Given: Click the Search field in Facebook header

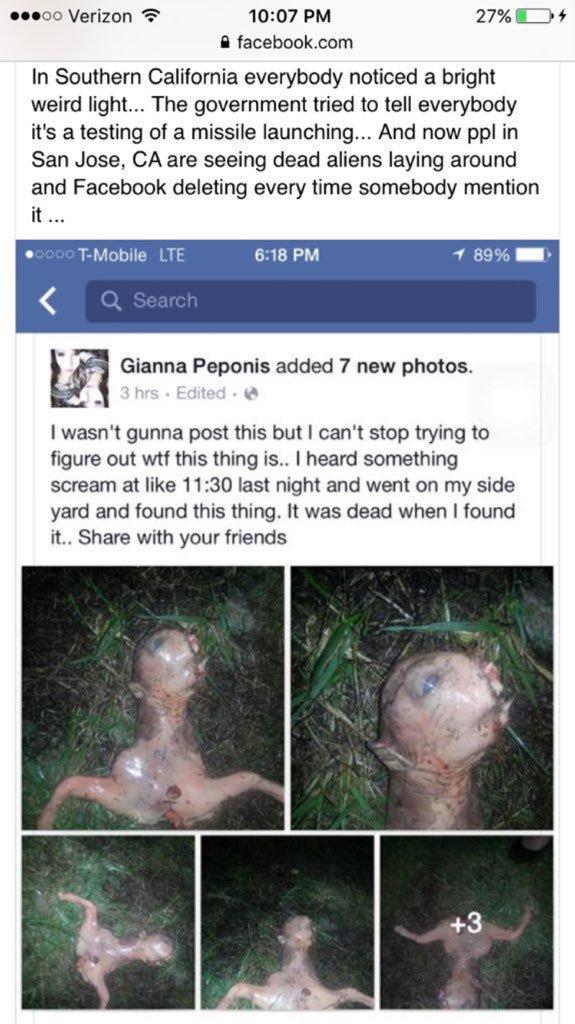Looking at the screenshot, I should (x=310, y=301).
